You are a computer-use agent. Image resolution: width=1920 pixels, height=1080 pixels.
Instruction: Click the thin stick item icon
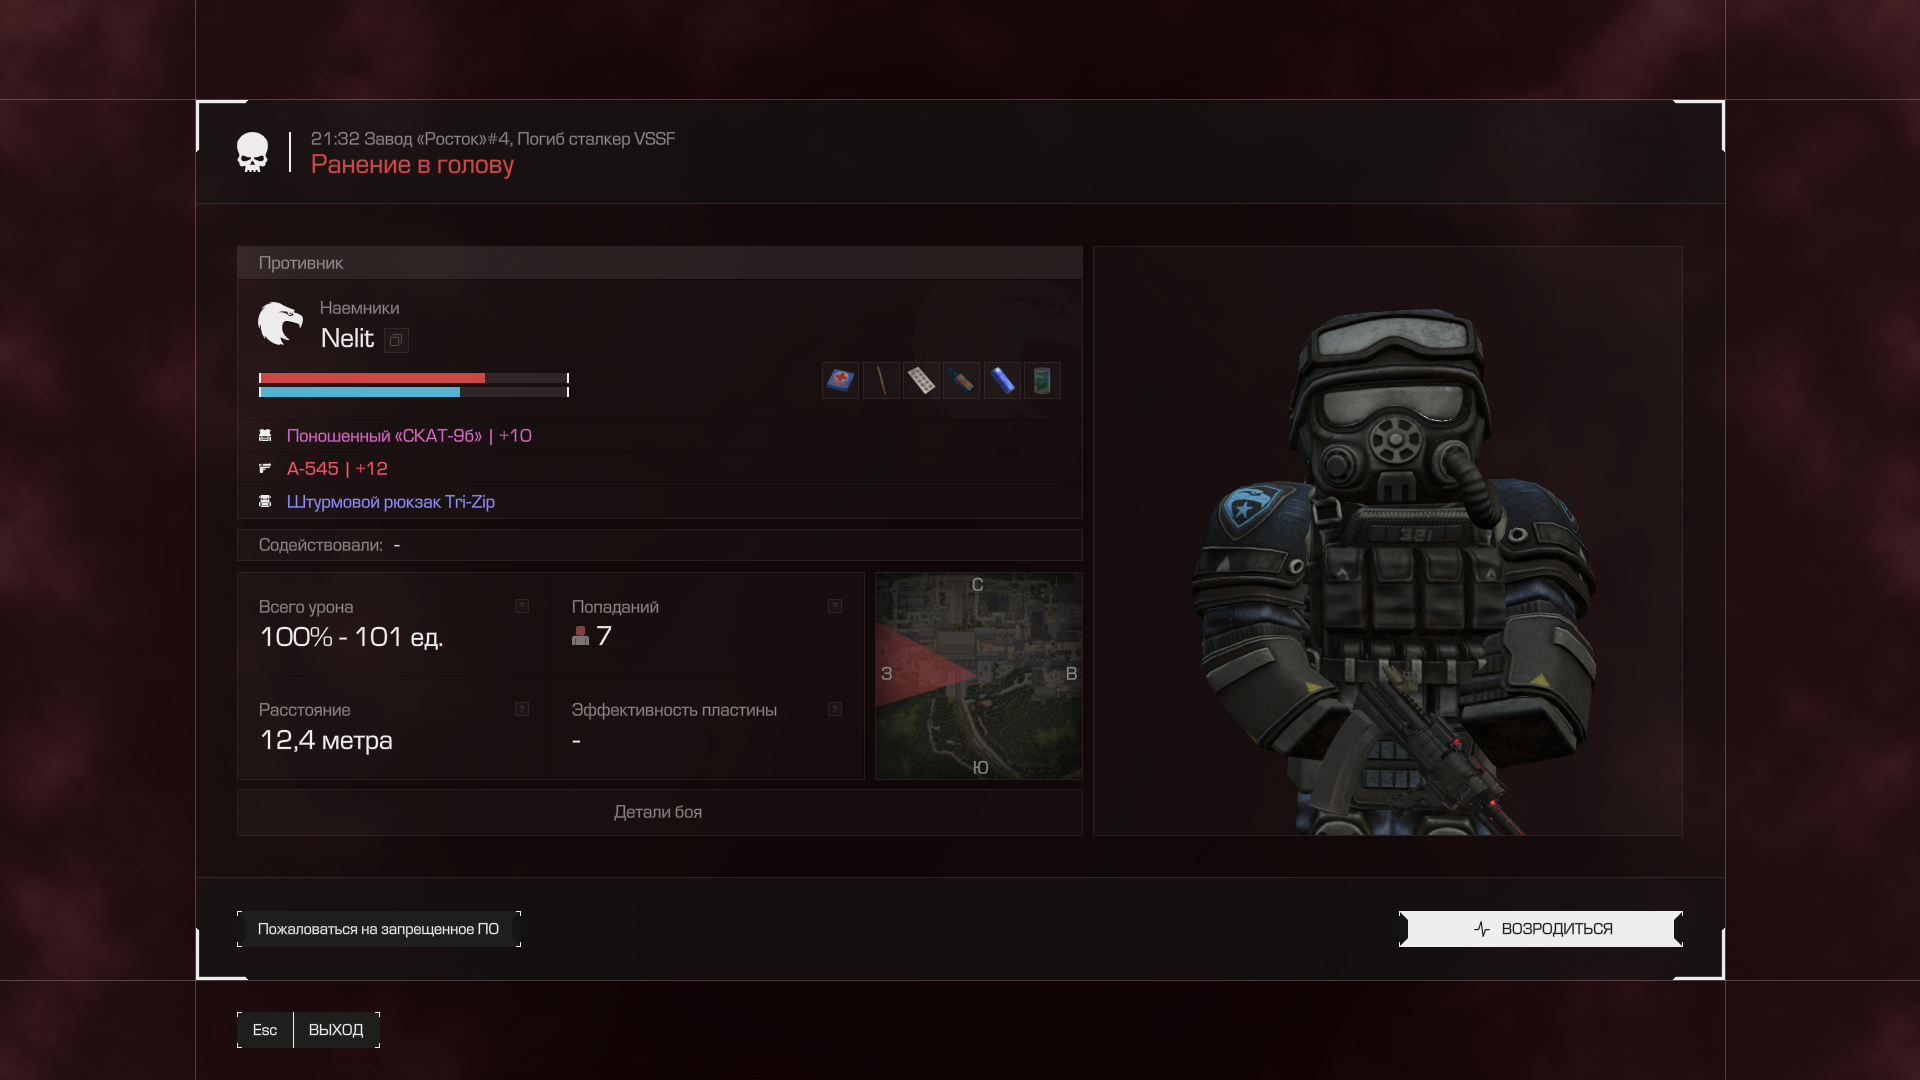pyautogui.click(x=881, y=380)
